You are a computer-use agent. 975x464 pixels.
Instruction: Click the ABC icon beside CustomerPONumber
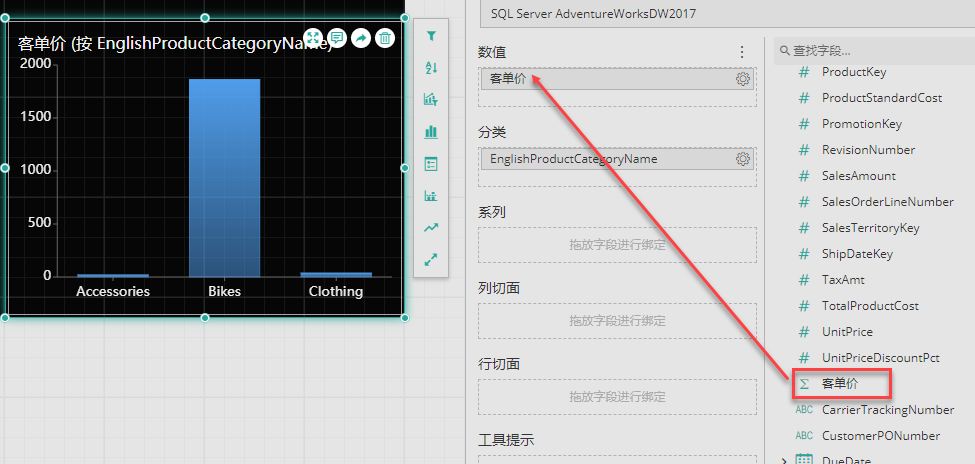coord(804,436)
